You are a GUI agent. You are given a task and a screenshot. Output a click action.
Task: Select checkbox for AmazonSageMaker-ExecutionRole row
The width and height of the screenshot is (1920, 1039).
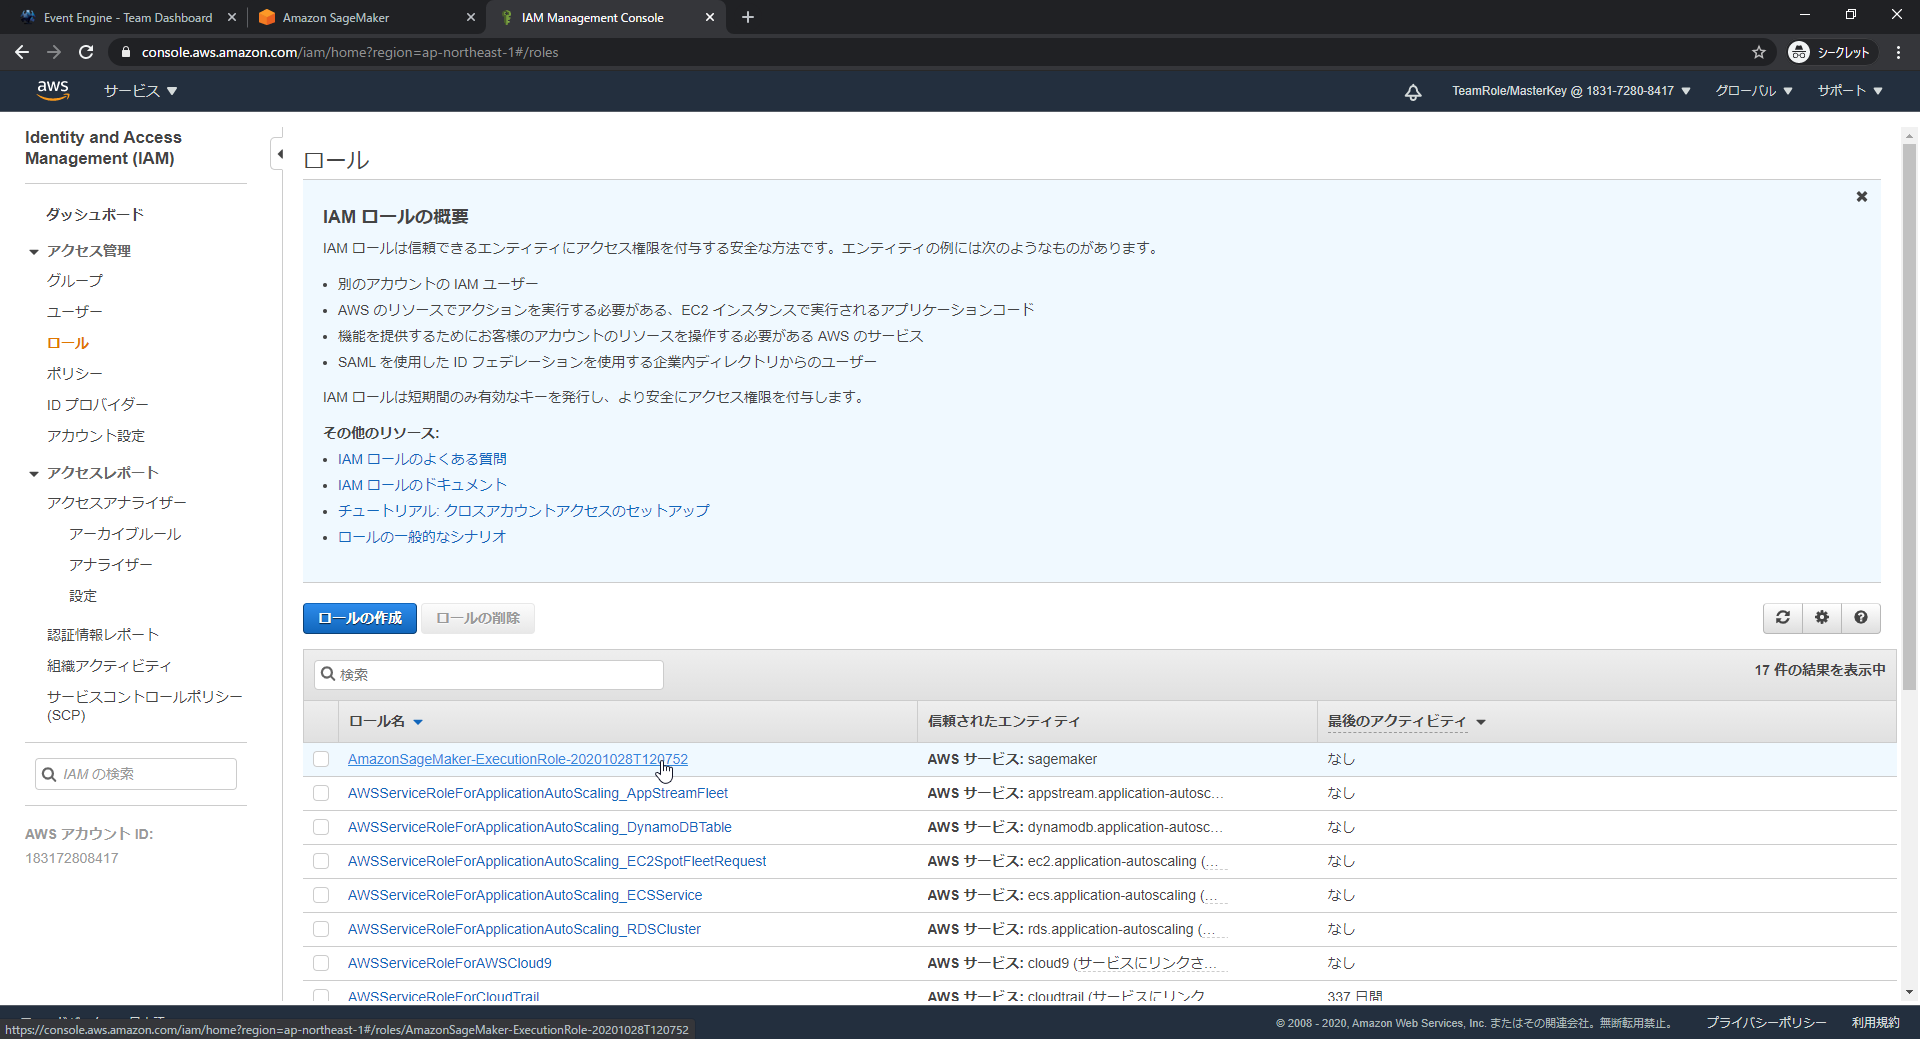(x=321, y=759)
